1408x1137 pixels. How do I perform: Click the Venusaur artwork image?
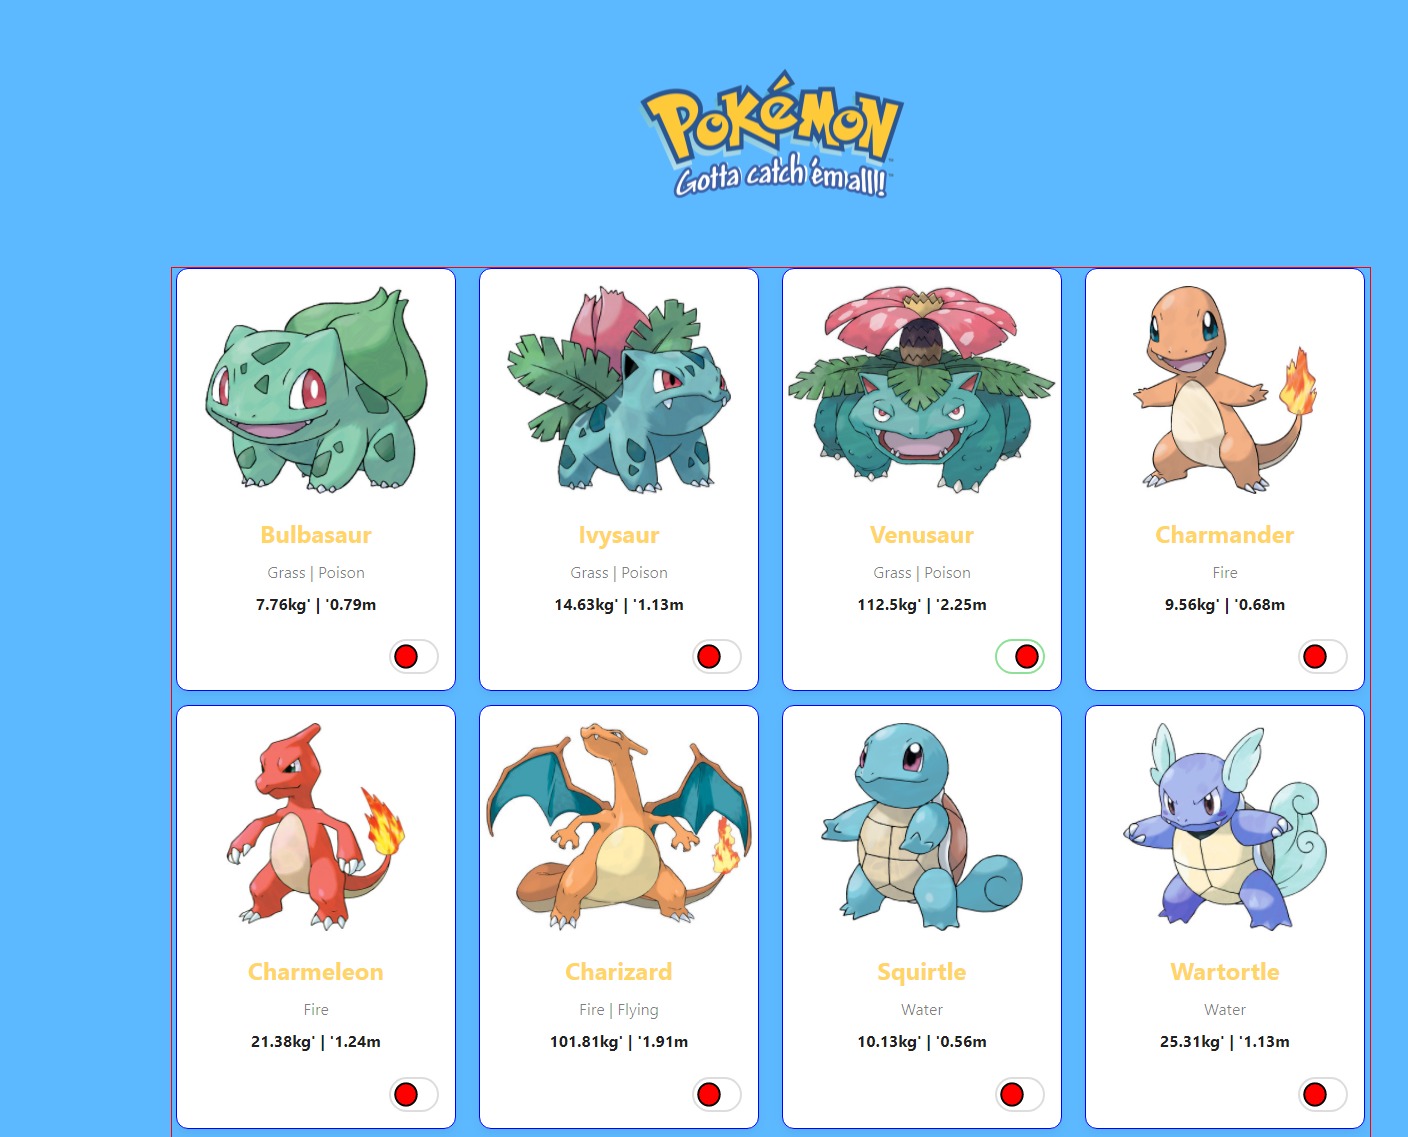[x=922, y=389]
